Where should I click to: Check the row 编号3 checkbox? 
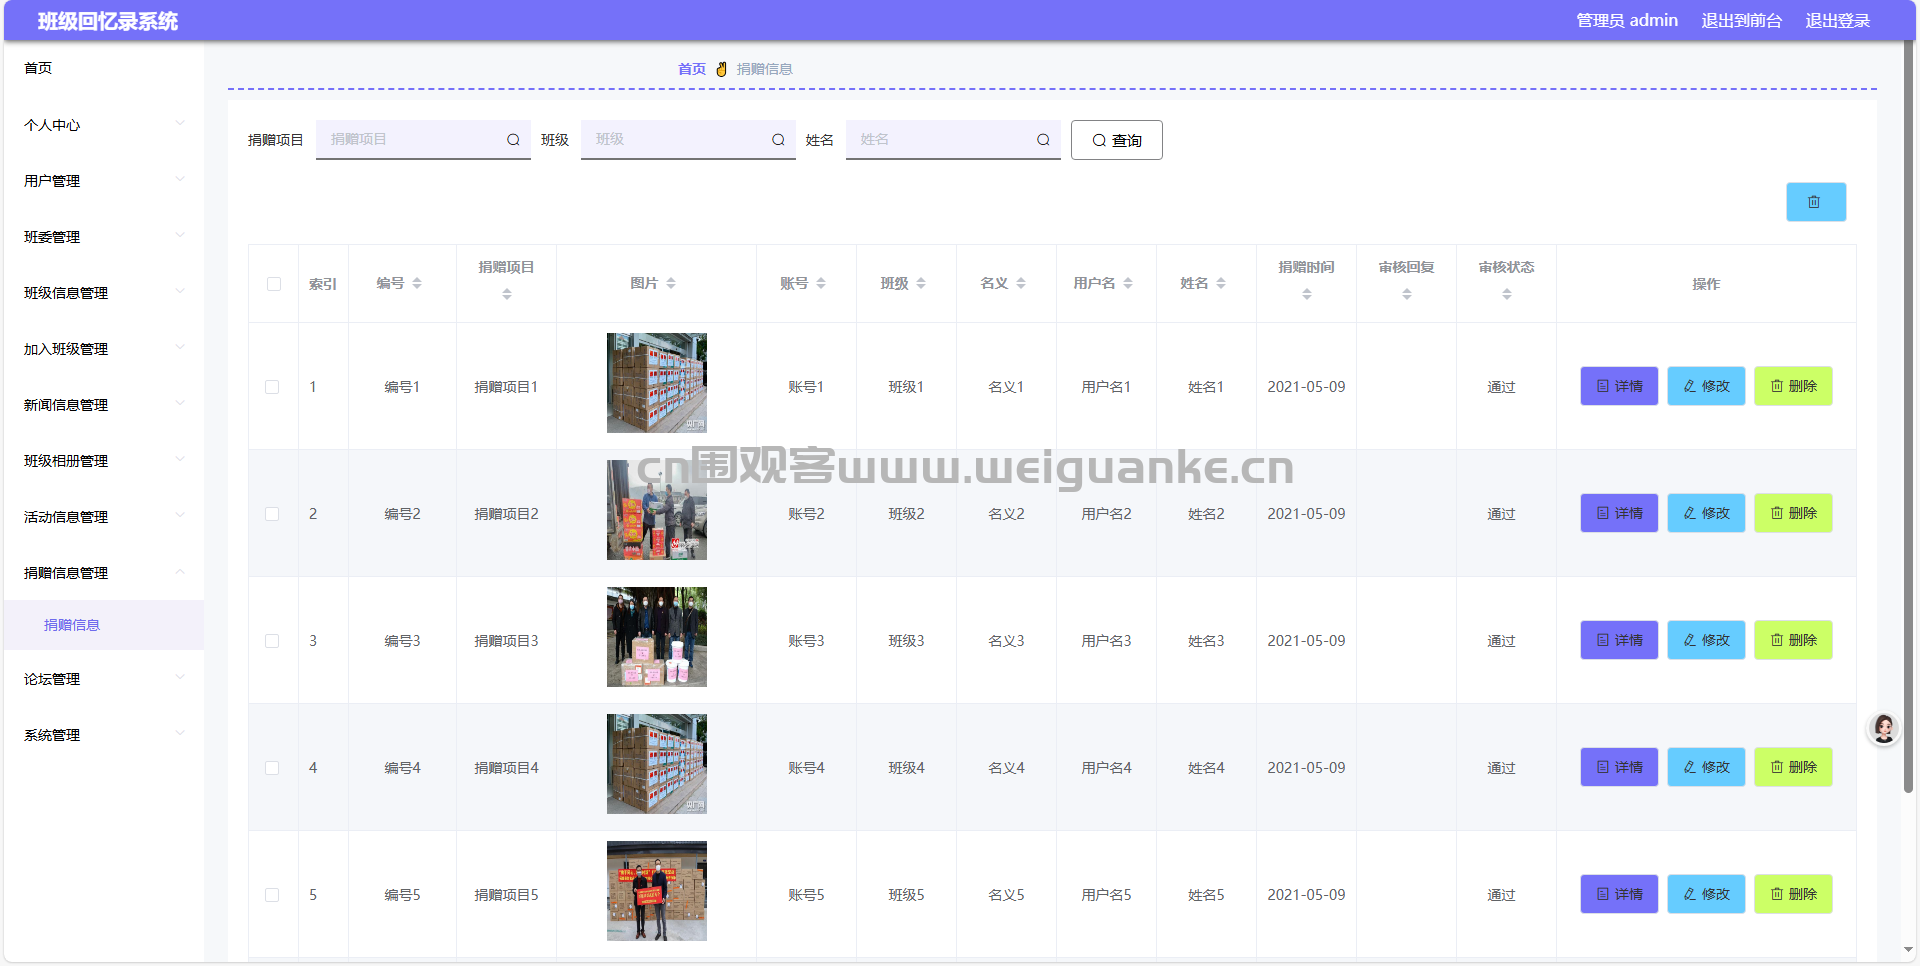pyautogui.click(x=272, y=641)
